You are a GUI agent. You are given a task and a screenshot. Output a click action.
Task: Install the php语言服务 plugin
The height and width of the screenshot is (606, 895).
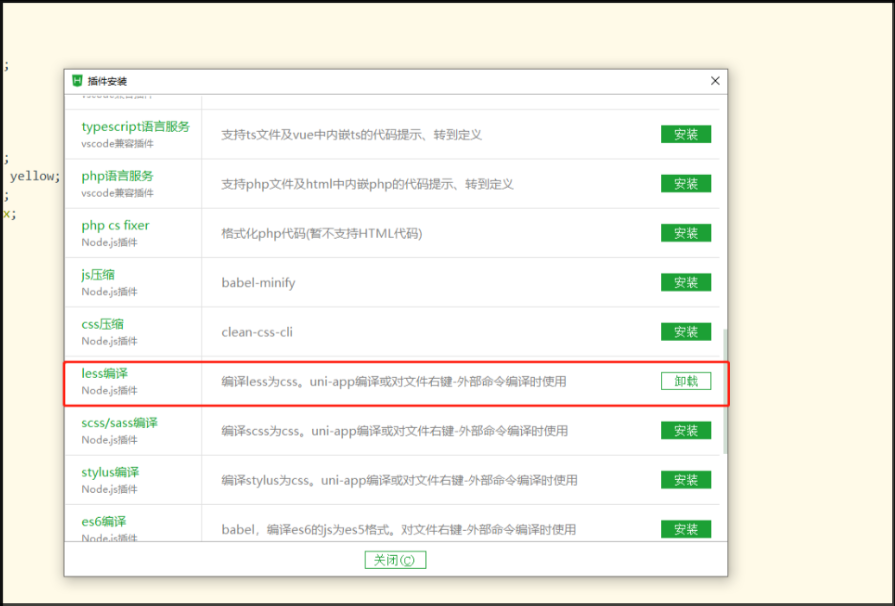coord(685,183)
